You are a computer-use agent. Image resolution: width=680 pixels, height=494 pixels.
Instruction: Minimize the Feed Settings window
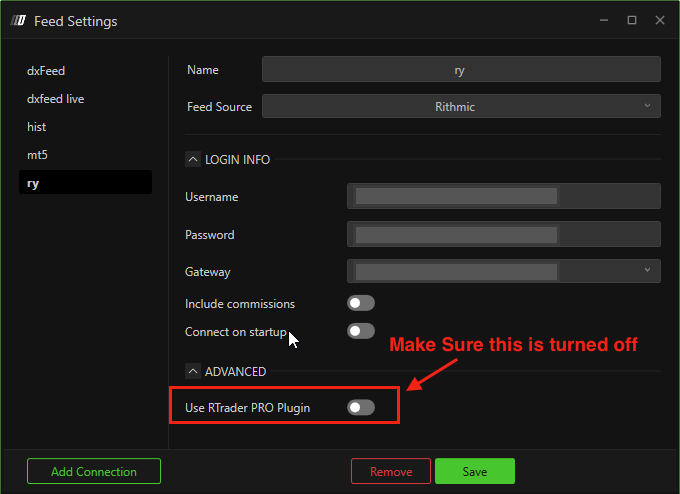pos(604,20)
